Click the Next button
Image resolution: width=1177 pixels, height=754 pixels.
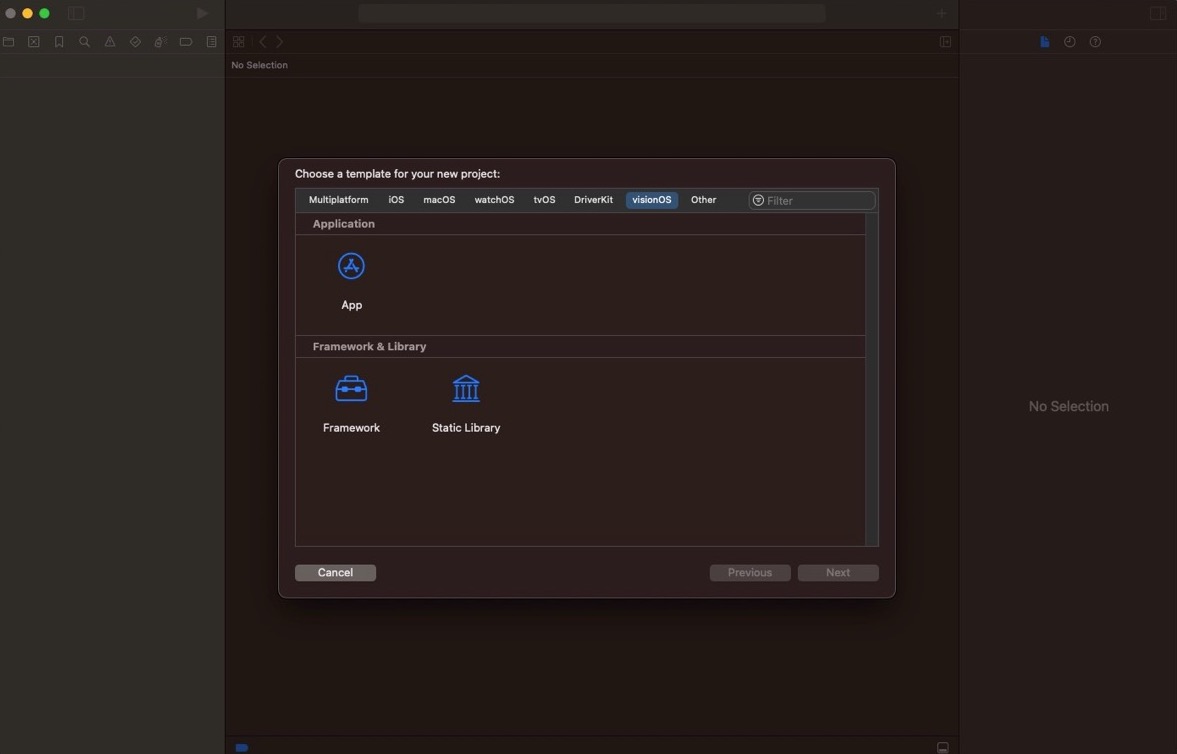(838, 573)
